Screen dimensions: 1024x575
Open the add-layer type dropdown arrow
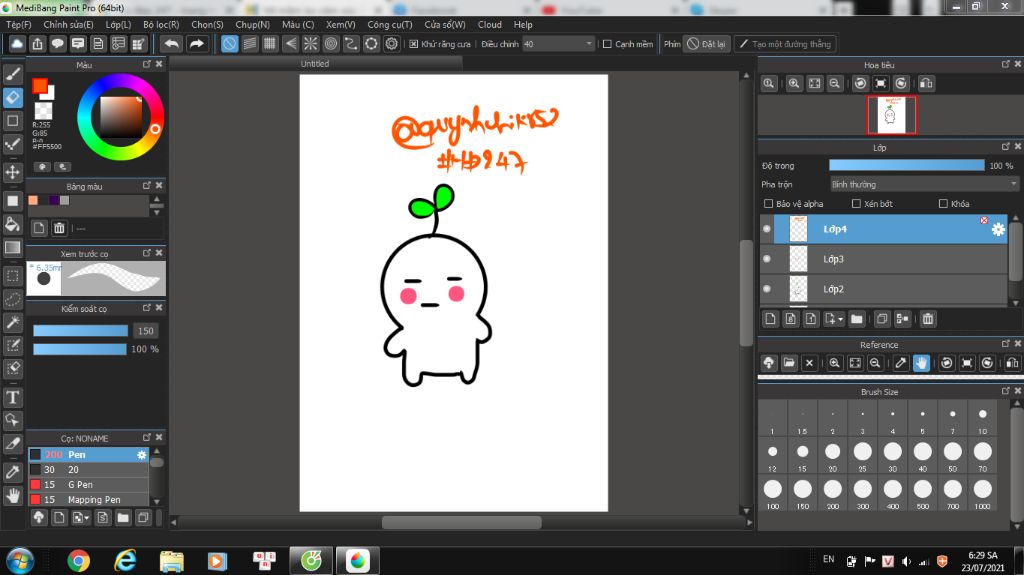[840, 319]
